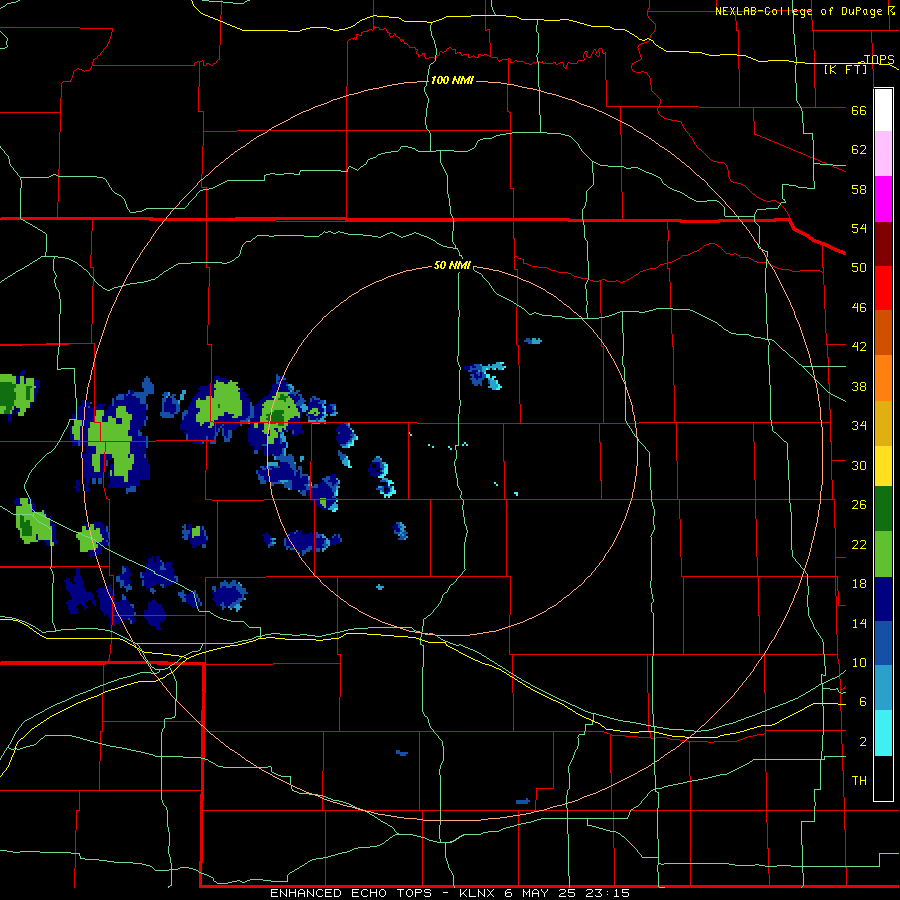Click the '6 MAY 25' date in the caption
Viewport: 900px width, 900px height.
[x=541, y=893]
